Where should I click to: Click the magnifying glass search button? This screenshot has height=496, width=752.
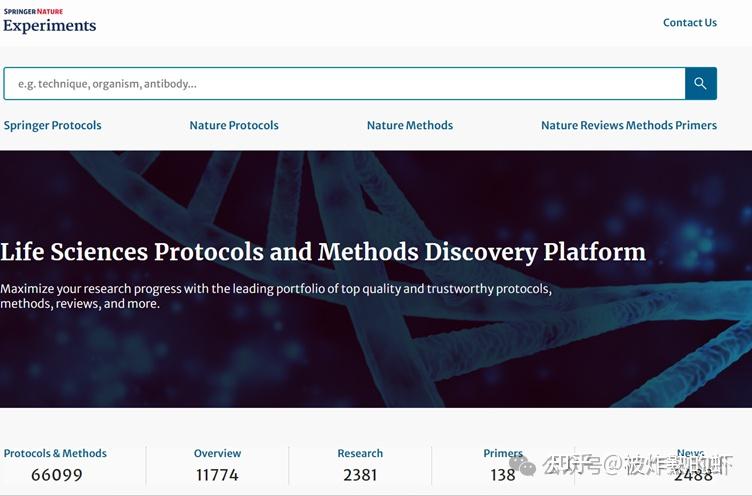700,84
